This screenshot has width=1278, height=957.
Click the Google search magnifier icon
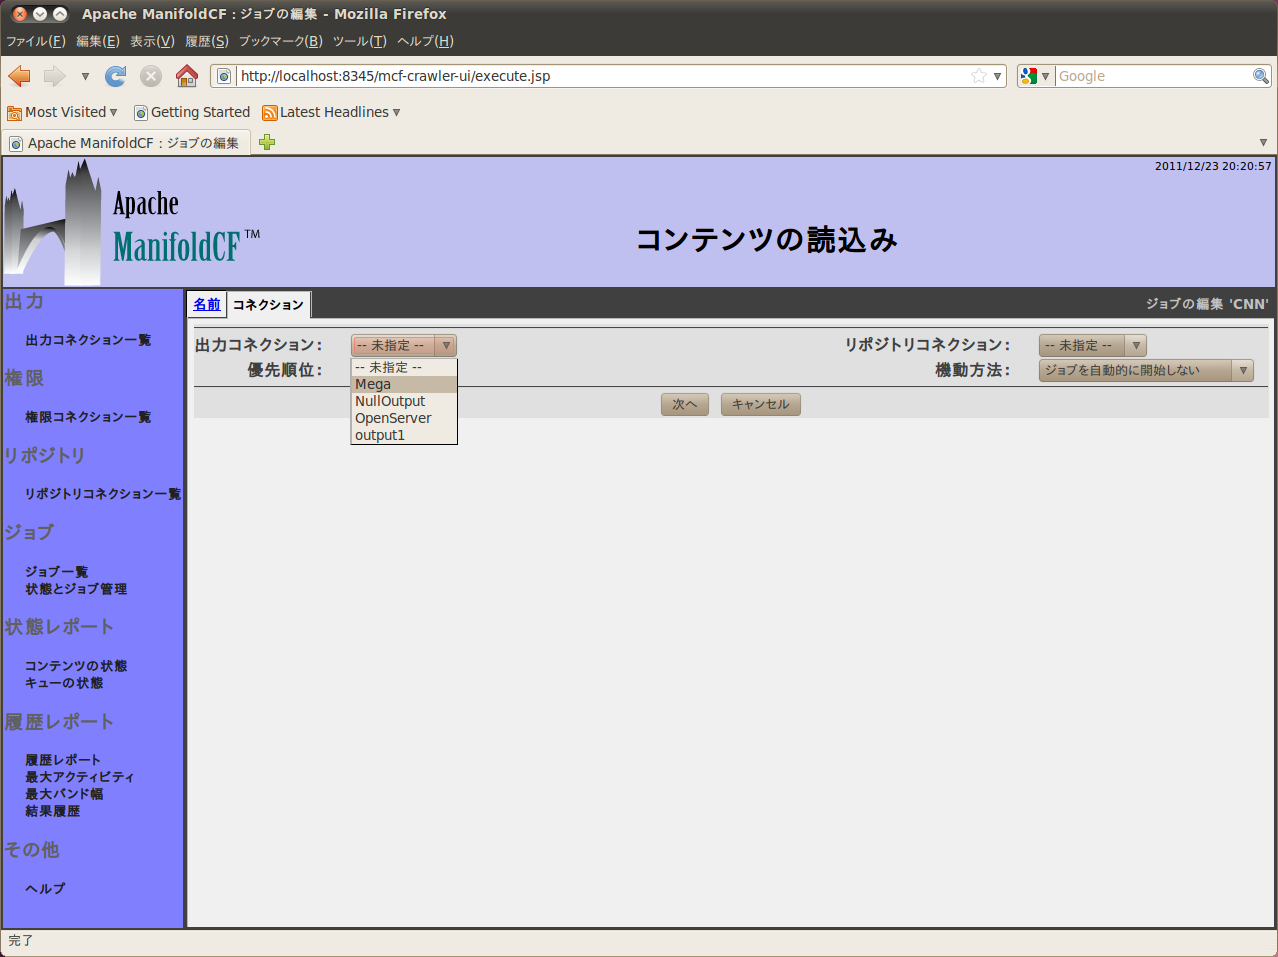(1260, 76)
